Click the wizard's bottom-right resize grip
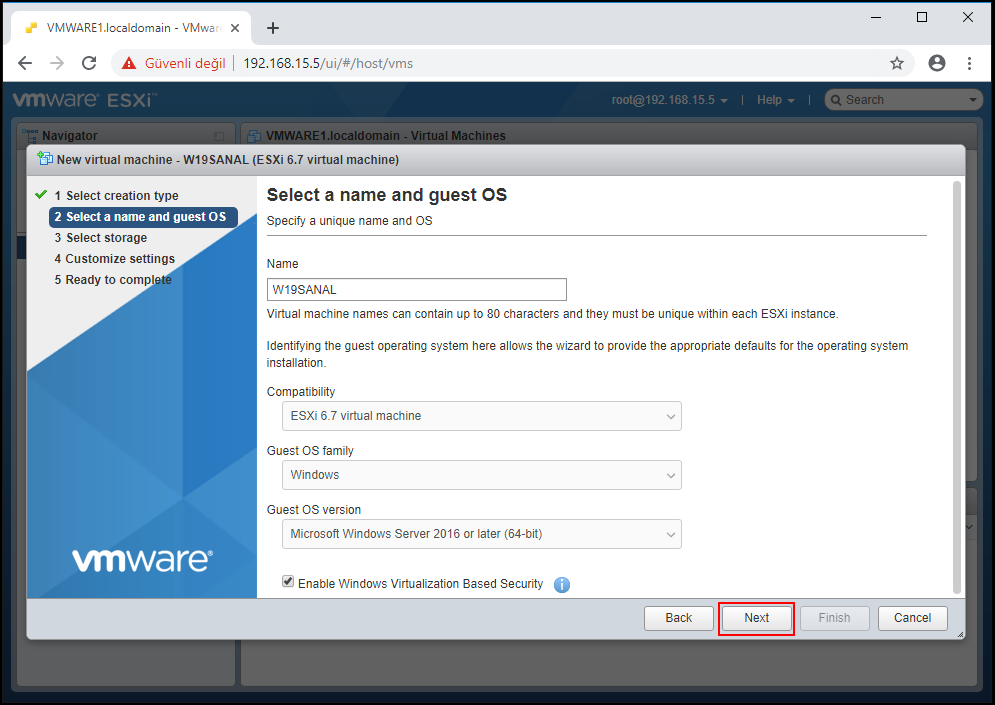 (x=960, y=634)
